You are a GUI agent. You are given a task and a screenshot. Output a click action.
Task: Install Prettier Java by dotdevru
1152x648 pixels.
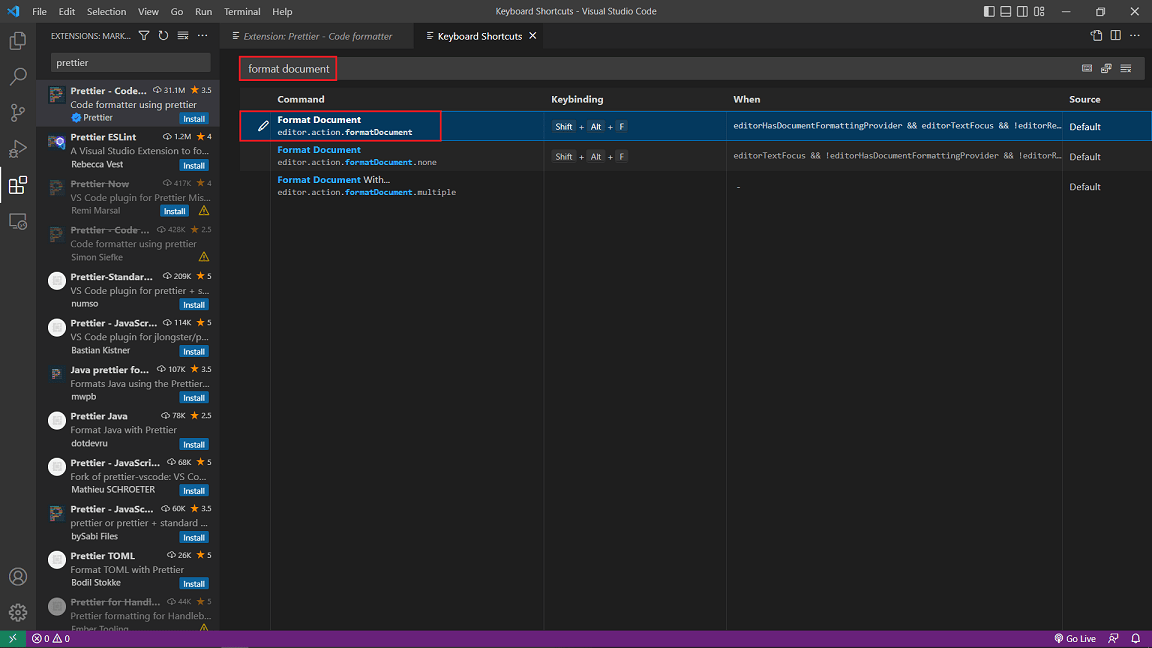point(194,444)
